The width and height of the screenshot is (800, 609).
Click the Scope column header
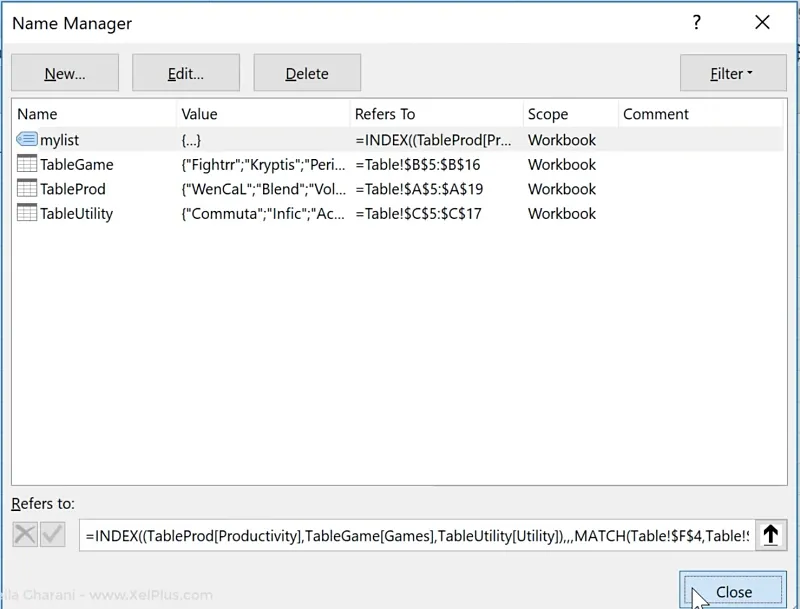click(x=569, y=114)
